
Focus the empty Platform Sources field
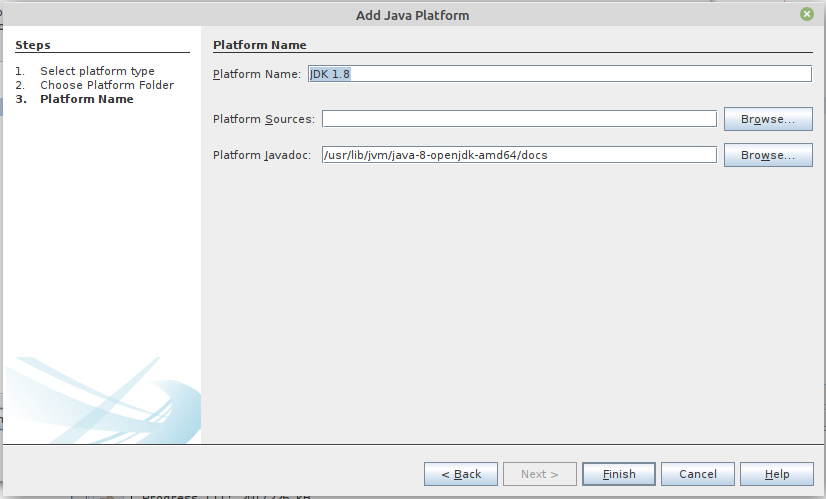519,119
